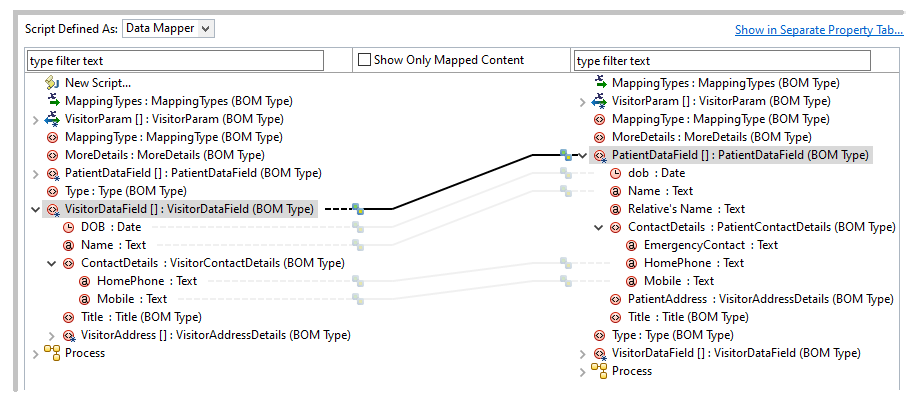The width and height of the screenshot is (907, 393).
Task: Click Show in Separate Property Tab link
Action: pos(818,30)
